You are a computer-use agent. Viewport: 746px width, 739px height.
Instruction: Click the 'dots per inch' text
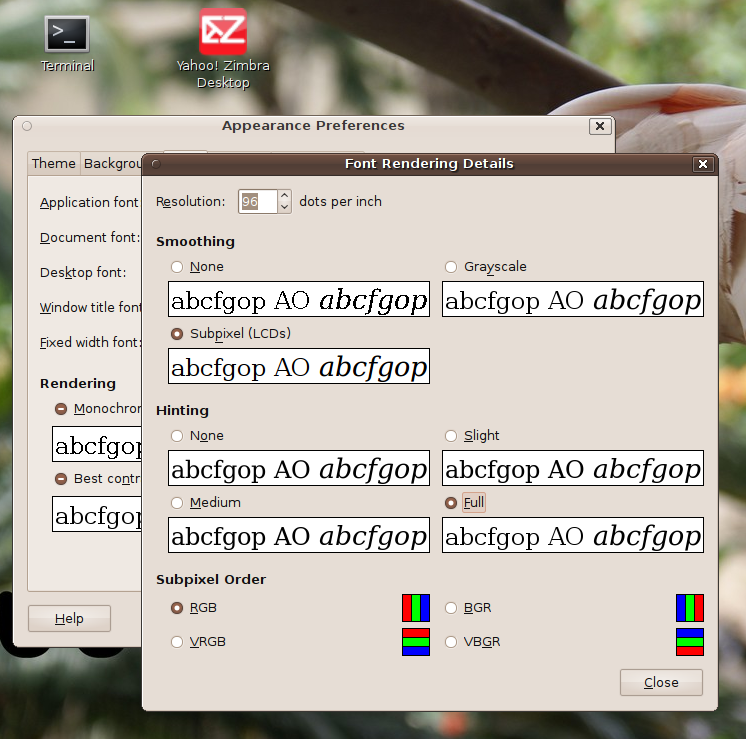click(x=340, y=202)
